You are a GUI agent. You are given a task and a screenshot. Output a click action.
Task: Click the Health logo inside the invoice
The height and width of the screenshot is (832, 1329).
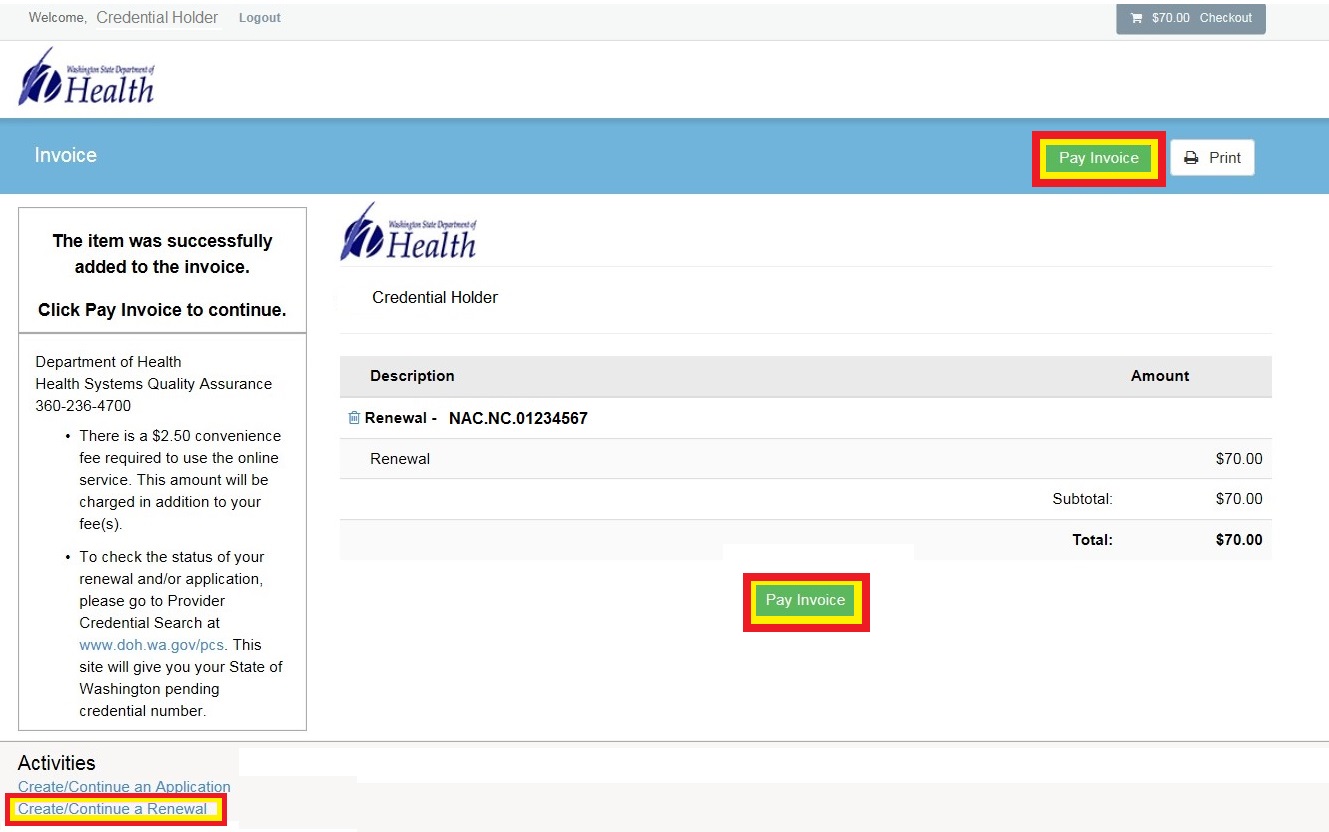click(x=409, y=232)
